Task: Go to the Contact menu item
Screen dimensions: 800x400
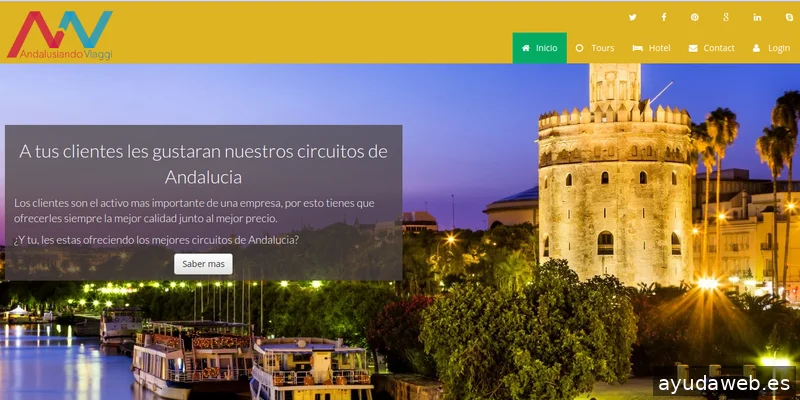Action: point(711,48)
